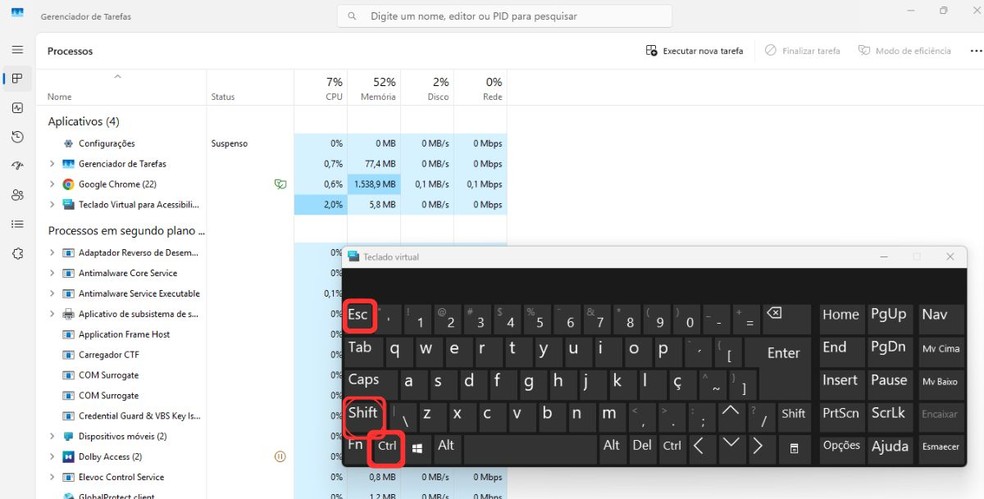Open the Task Manager hamburger navigation menu
The width and height of the screenshot is (984, 499).
click(18, 50)
